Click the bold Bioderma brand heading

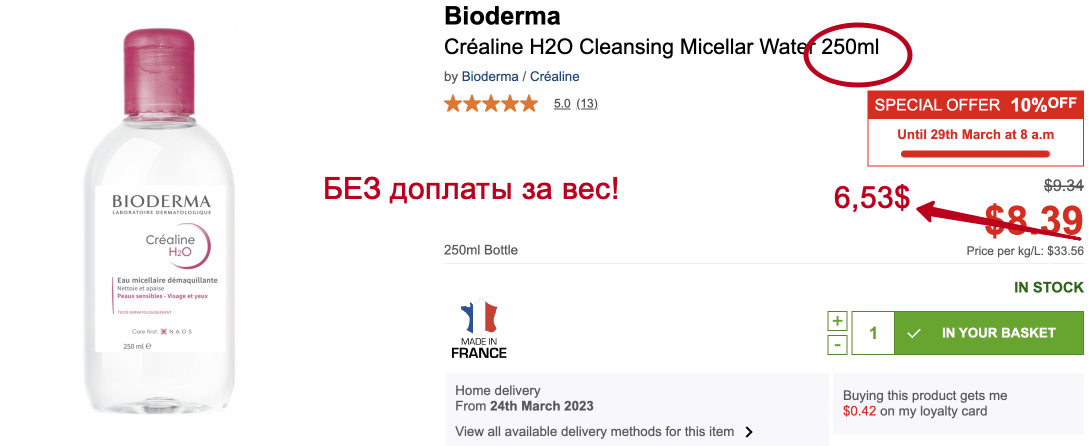pyautogui.click(x=501, y=16)
